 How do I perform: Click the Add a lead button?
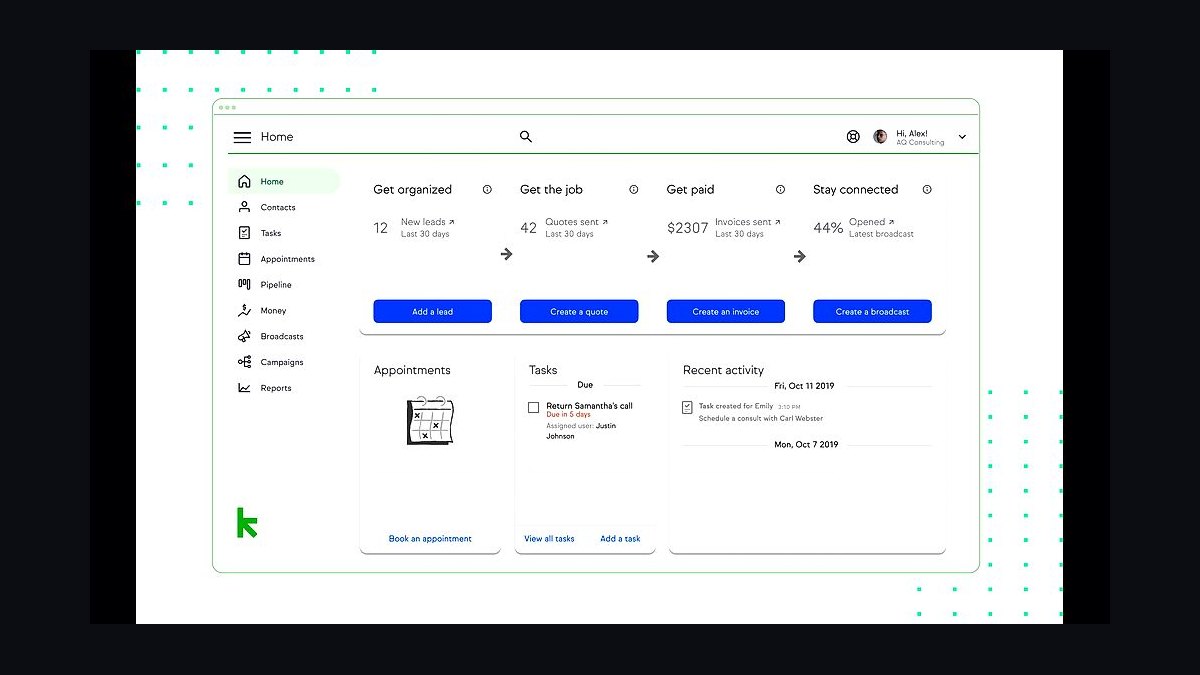pos(433,311)
